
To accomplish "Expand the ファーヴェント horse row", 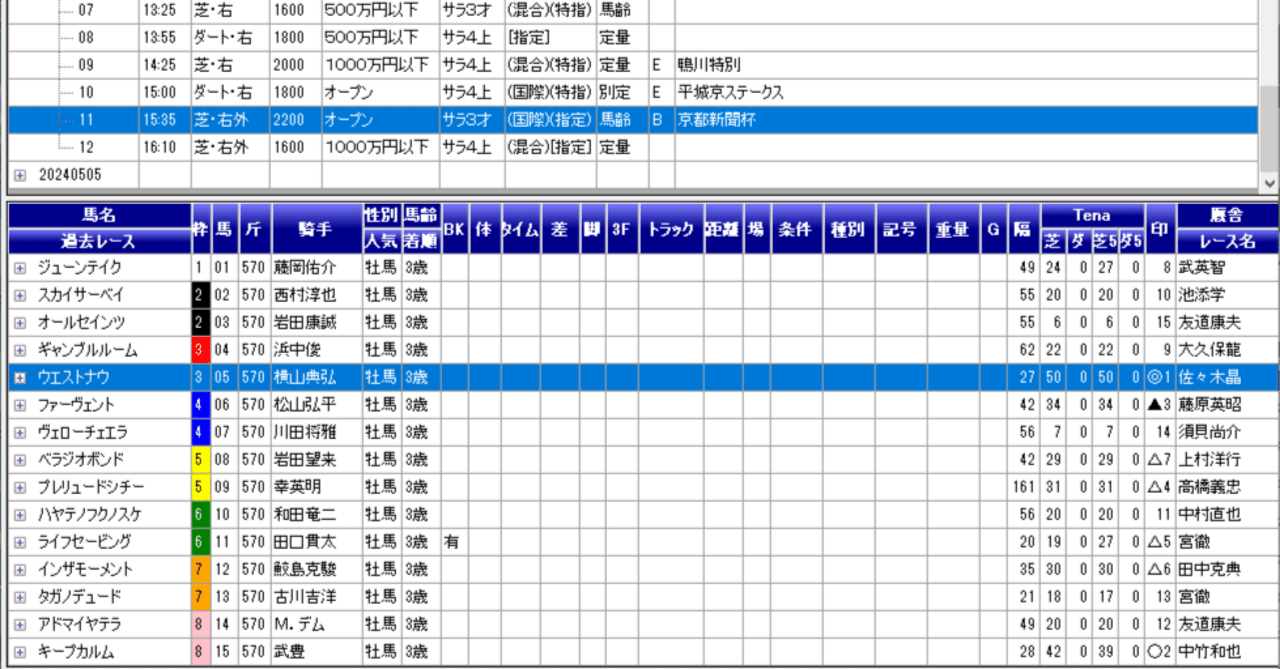I will coord(20,405).
